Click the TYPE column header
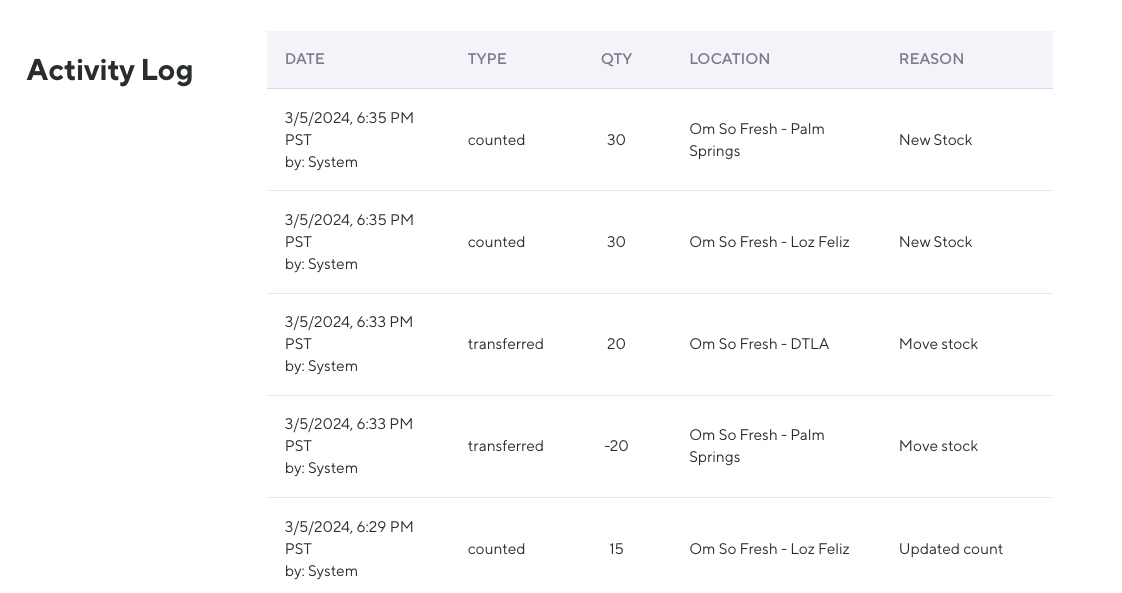The width and height of the screenshot is (1122, 593). click(x=487, y=59)
